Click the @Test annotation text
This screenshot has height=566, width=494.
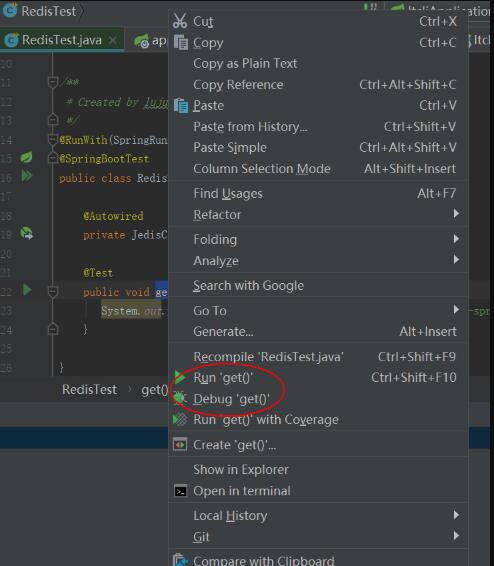[x=98, y=273]
